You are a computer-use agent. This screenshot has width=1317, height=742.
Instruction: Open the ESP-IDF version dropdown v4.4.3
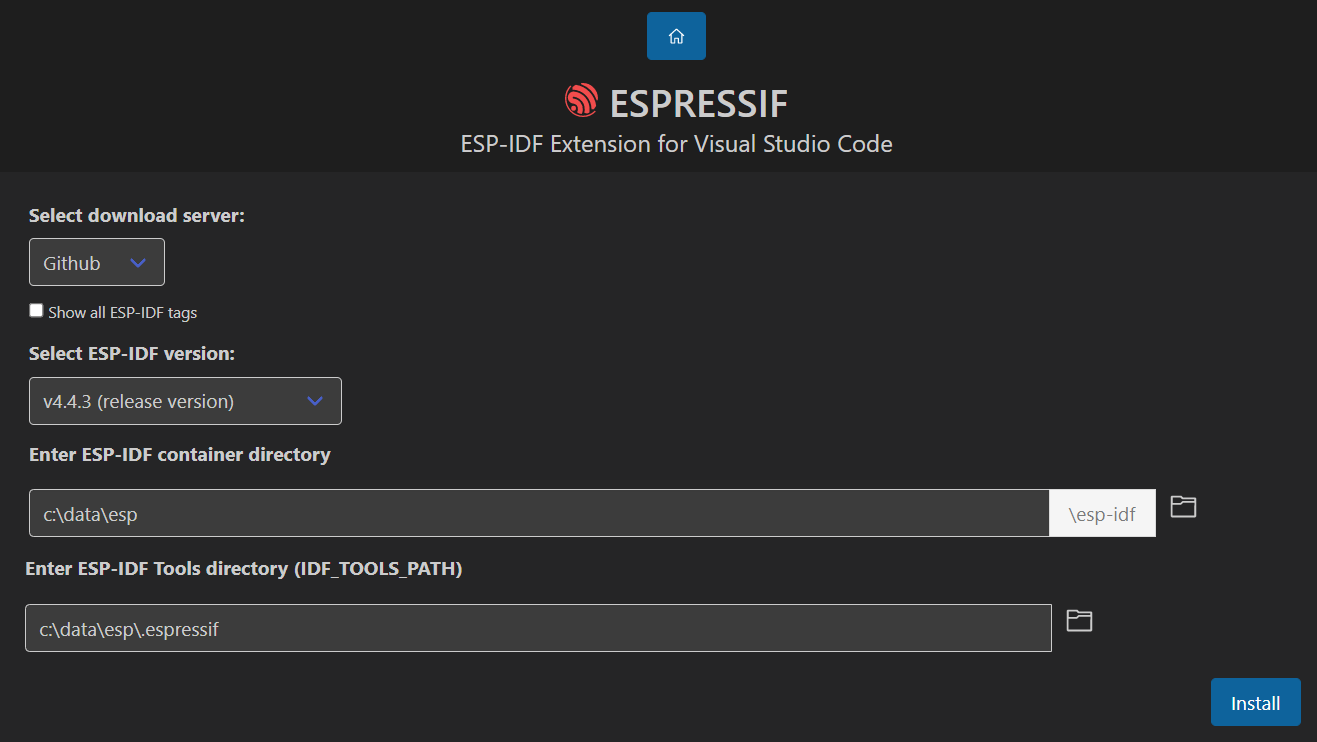tap(185, 401)
